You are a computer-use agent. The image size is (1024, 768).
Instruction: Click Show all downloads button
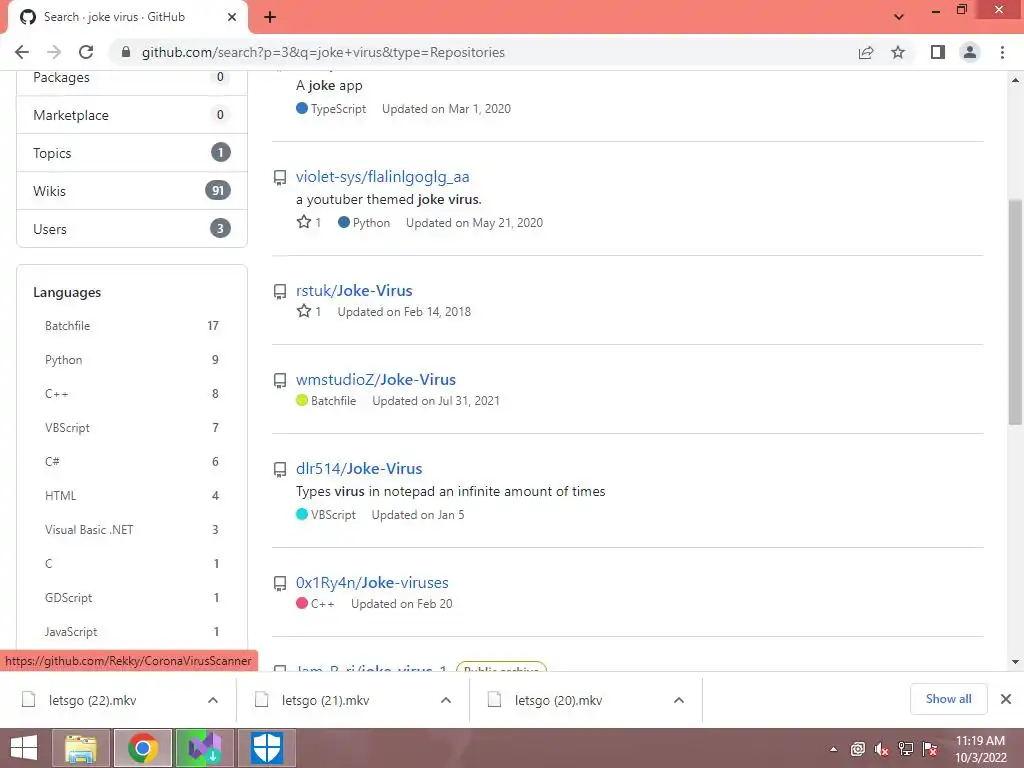pos(948,699)
